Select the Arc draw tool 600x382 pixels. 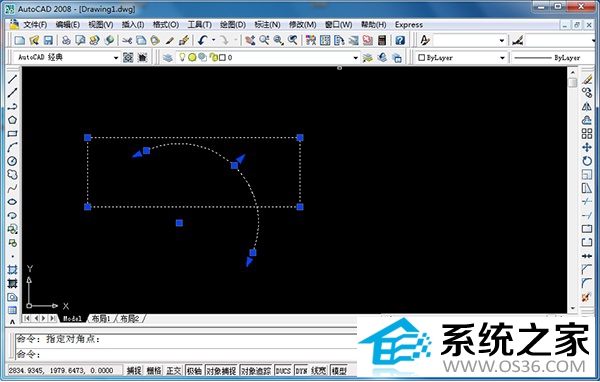[12, 147]
